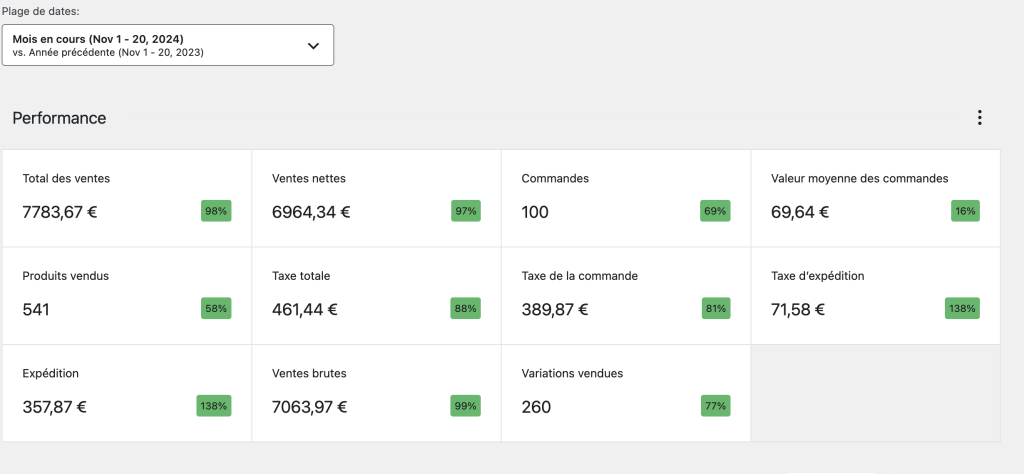The width and height of the screenshot is (1024, 474).
Task: Expand the date range chevron arrow
Action: (x=313, y=46)
